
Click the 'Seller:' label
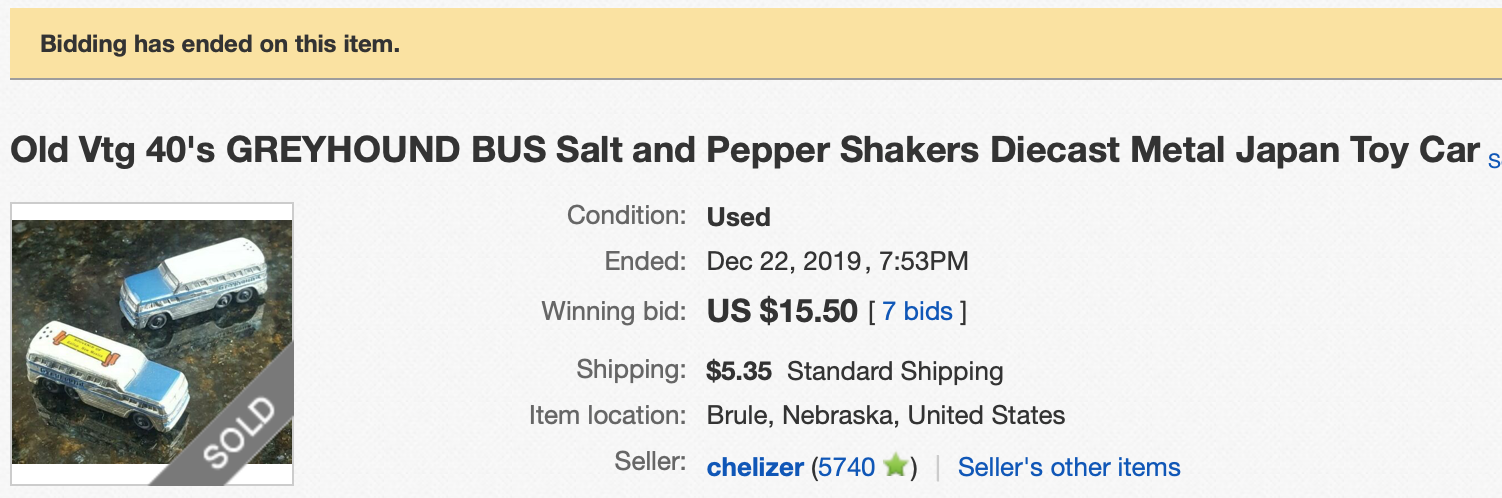(x=650, y=462)
